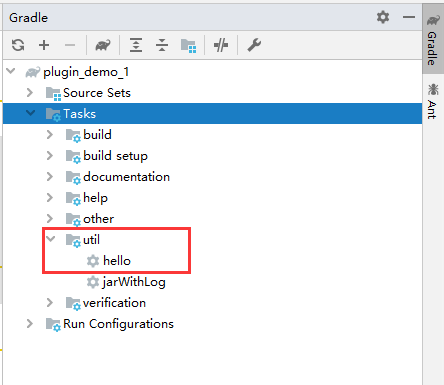Collapse the Tasks node

(x=30, y=113)
